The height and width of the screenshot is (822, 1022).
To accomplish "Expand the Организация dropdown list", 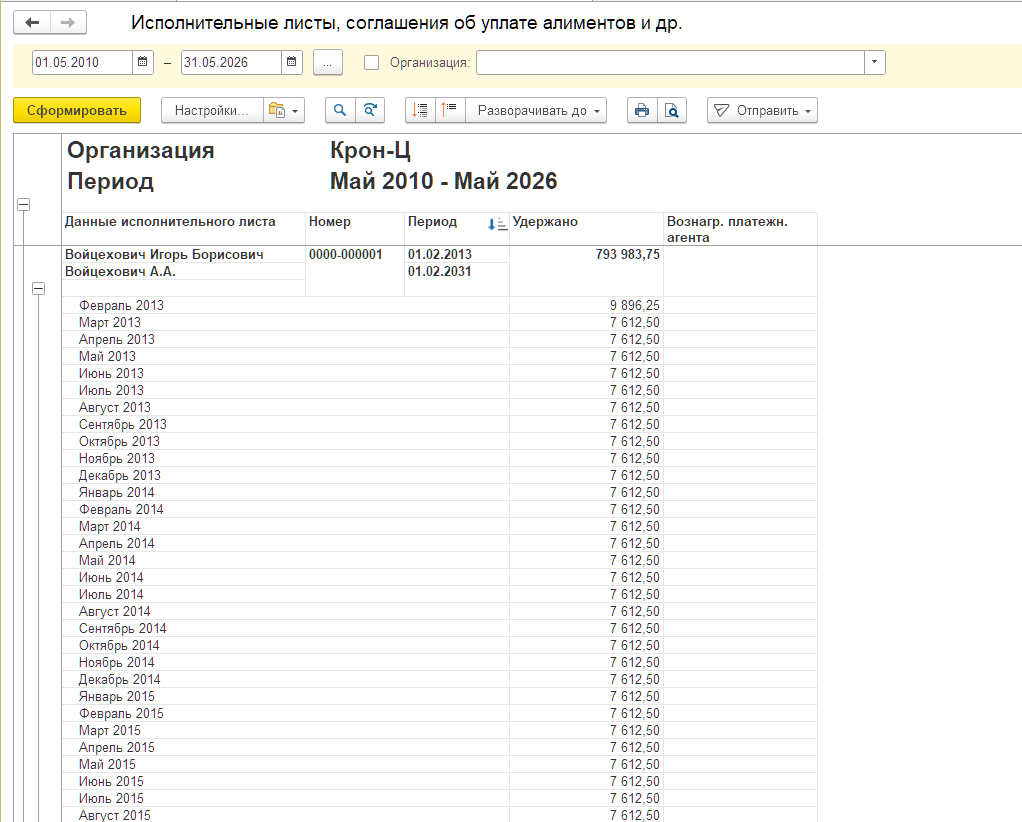I will pyautogui.click(x=875, y=63).
